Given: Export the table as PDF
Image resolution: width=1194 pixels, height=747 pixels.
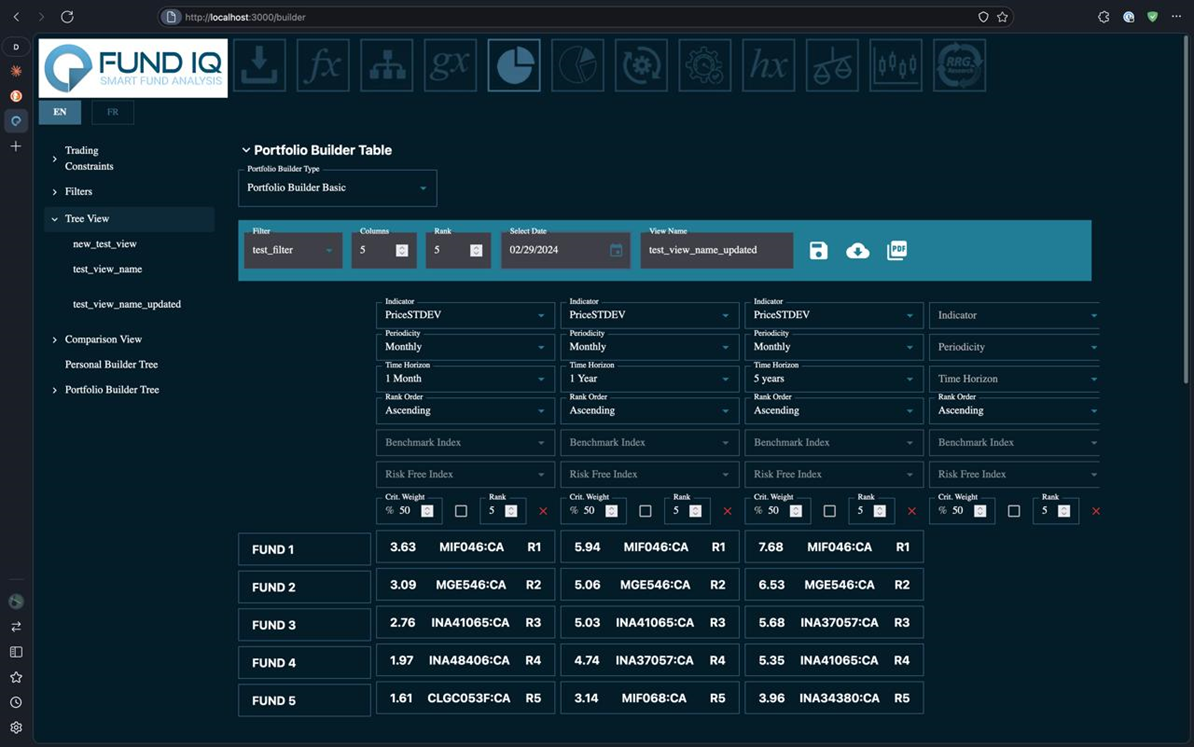Looking at the screenshot, I should coord(897,251).
